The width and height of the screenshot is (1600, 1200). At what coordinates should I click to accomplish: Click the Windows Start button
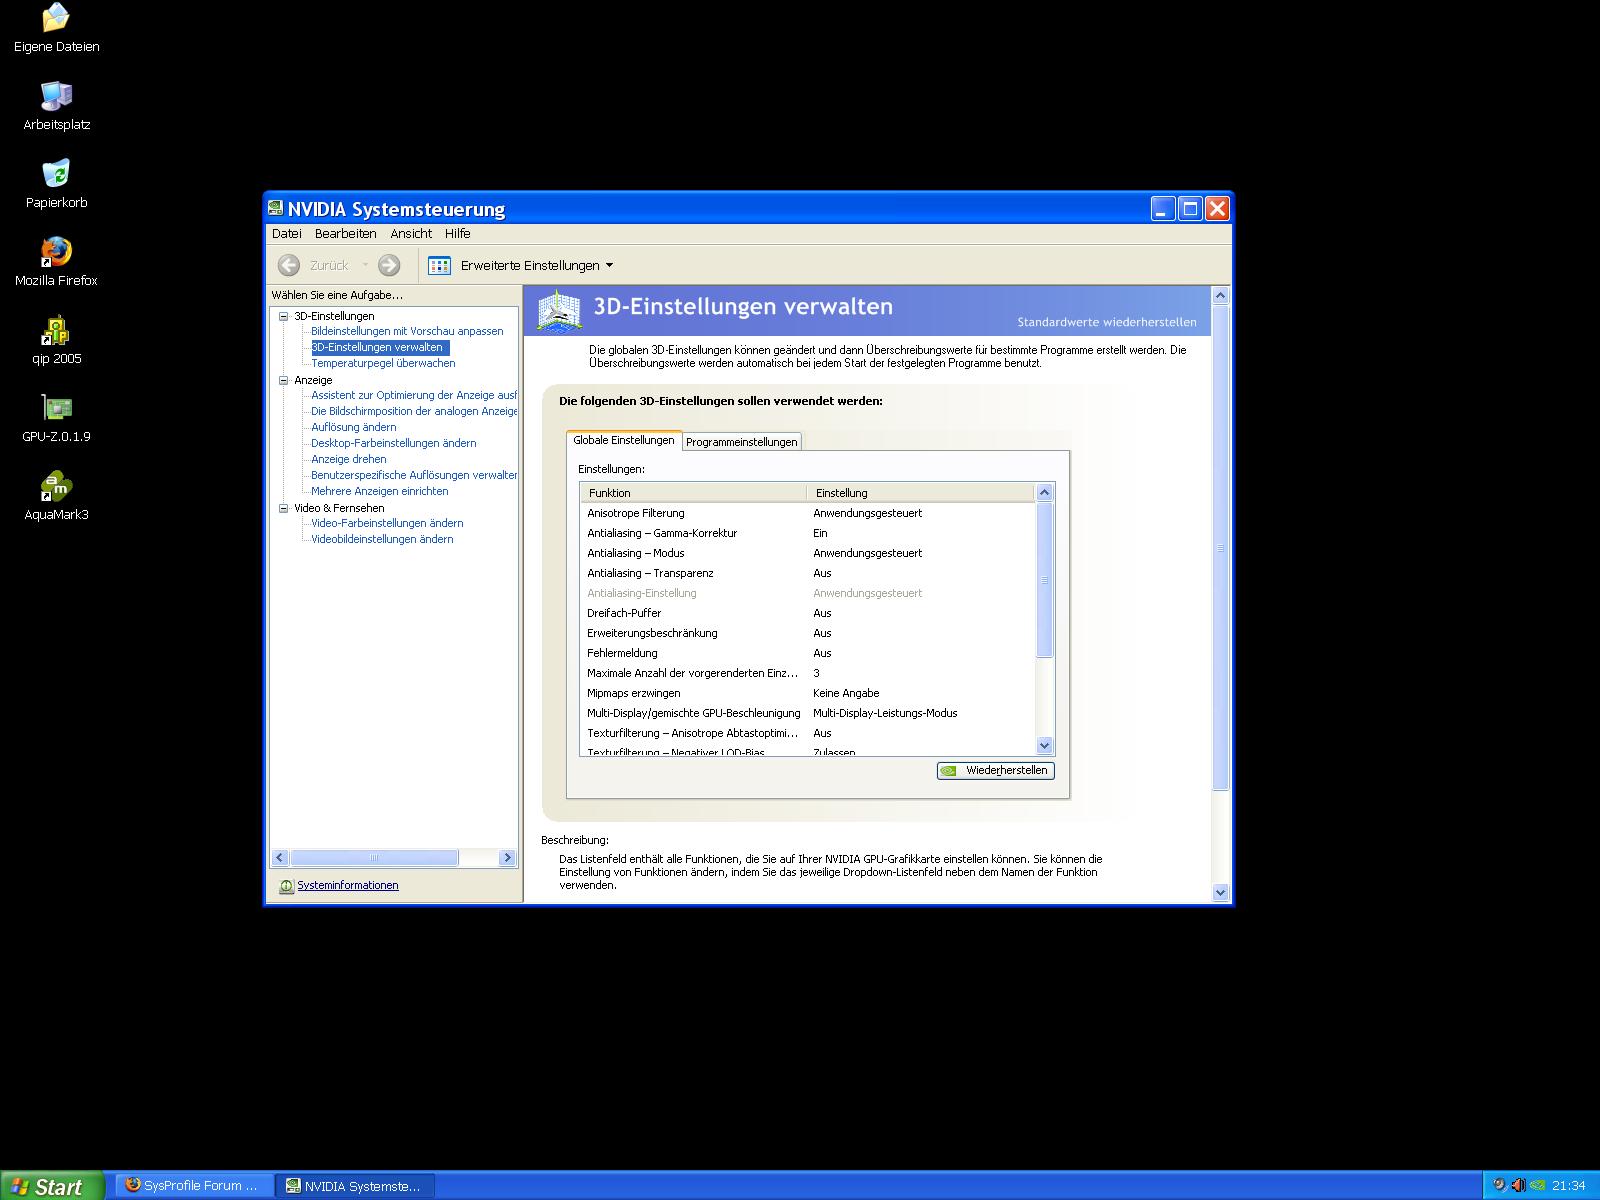click(52, 1186)
